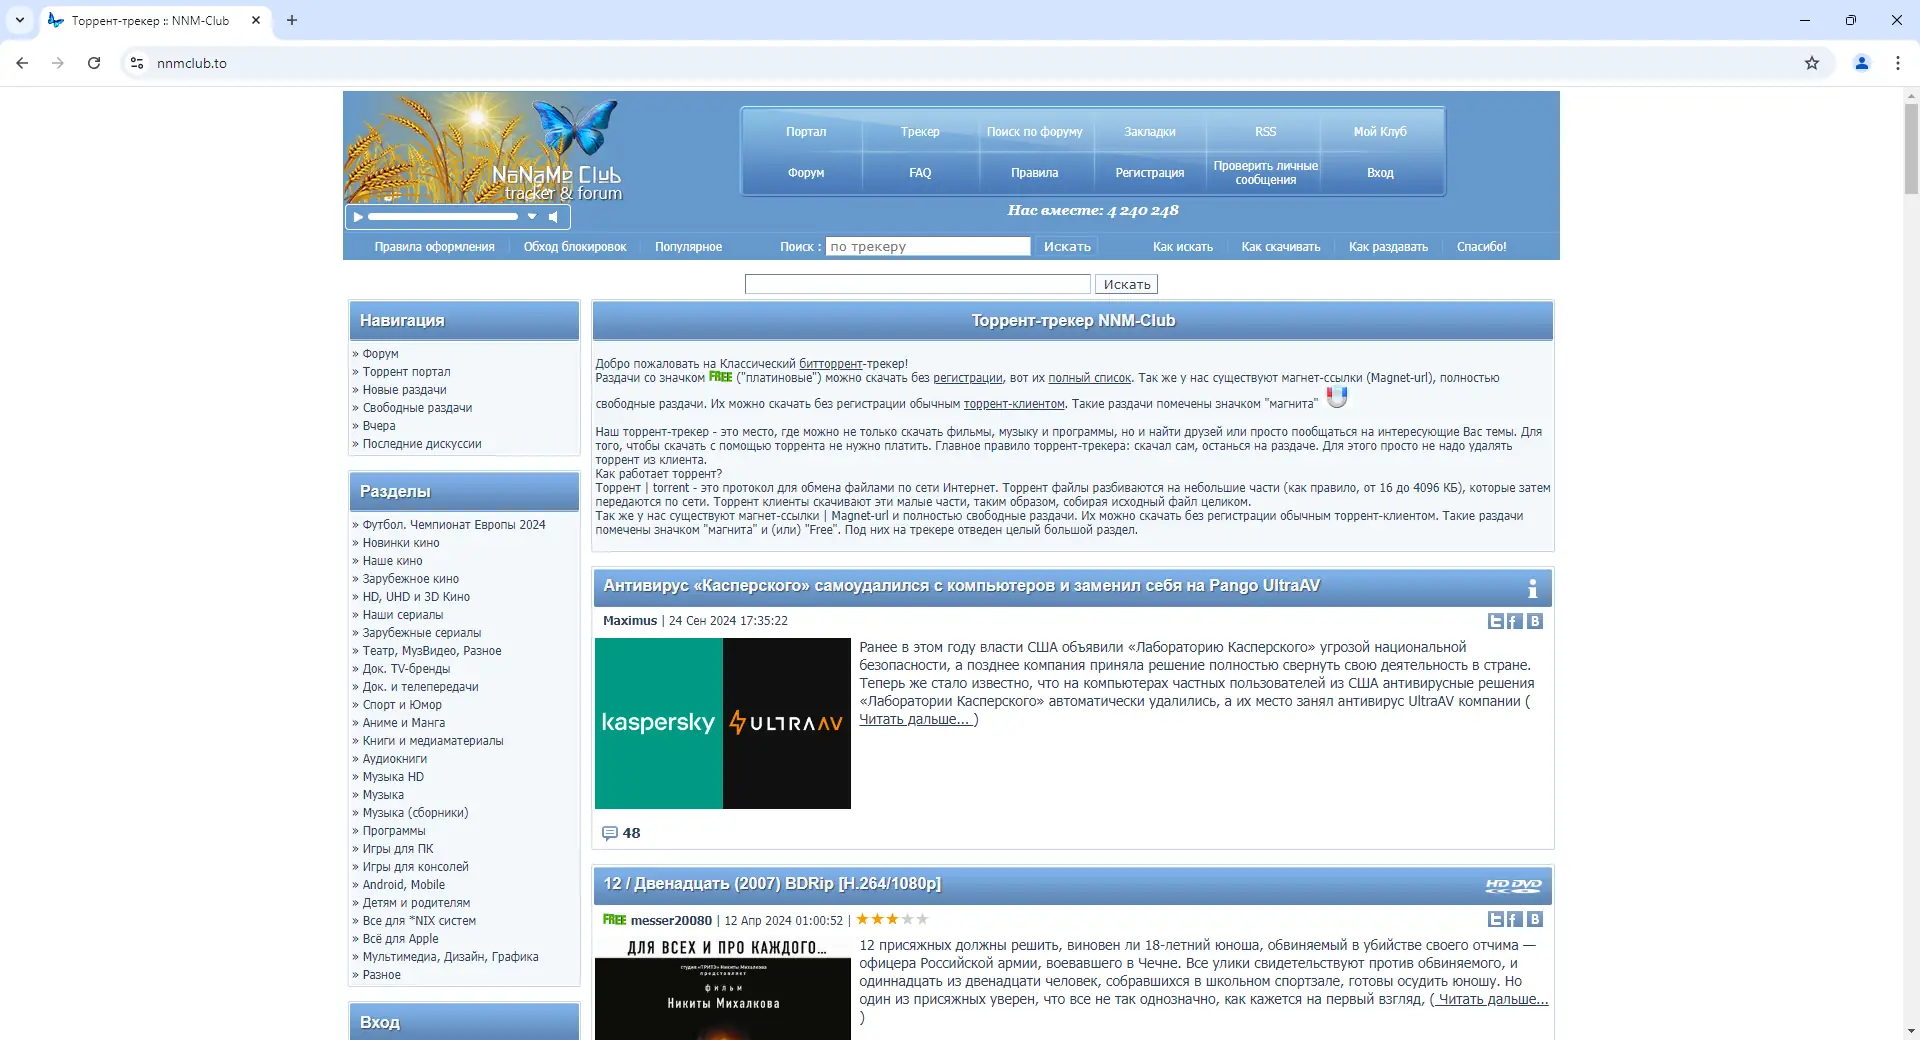
Task: Click Искать button below the header
Action: coord(1127,284)
